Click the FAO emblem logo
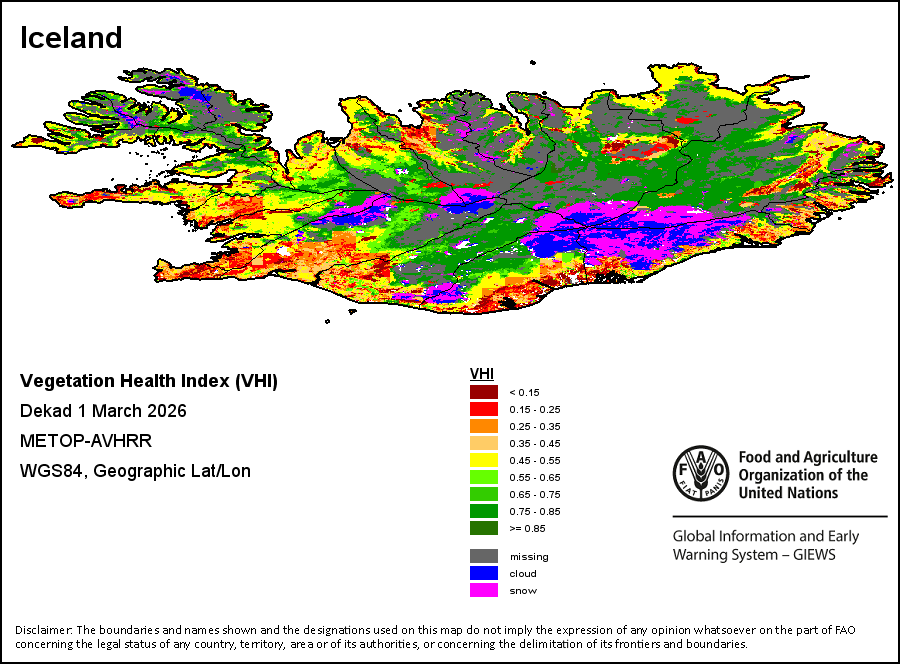The width and height of the screenshot is (900, 664). [x=701, y=473]
